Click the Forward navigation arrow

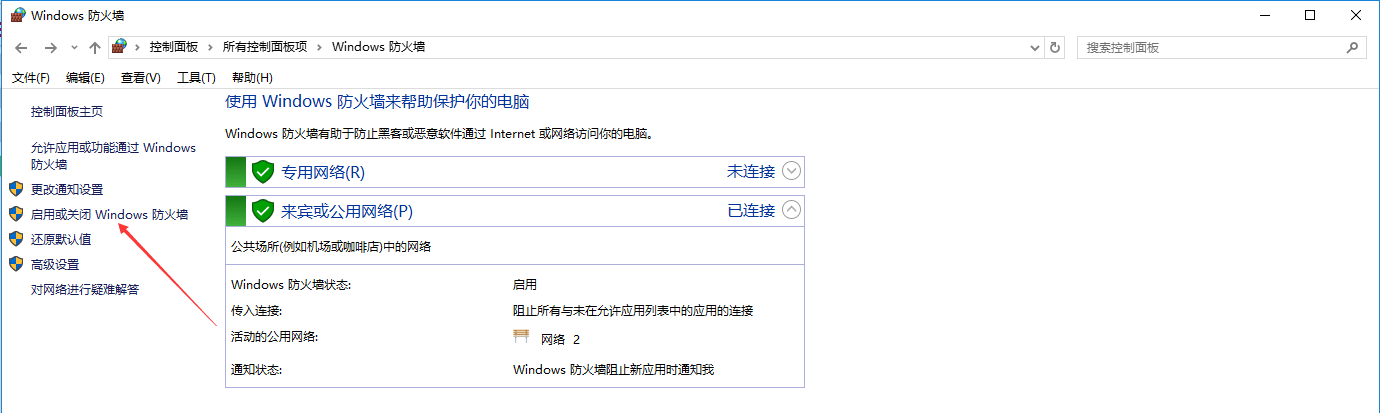pos(51,47)
